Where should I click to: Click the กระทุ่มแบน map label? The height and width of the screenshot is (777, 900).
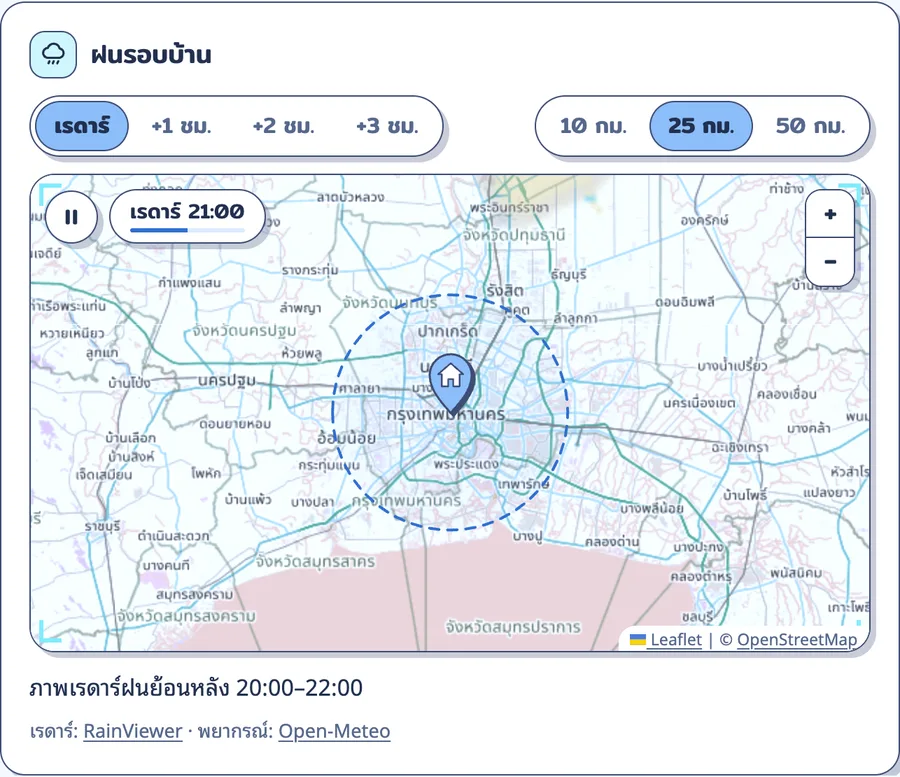[x=329, y=465]
